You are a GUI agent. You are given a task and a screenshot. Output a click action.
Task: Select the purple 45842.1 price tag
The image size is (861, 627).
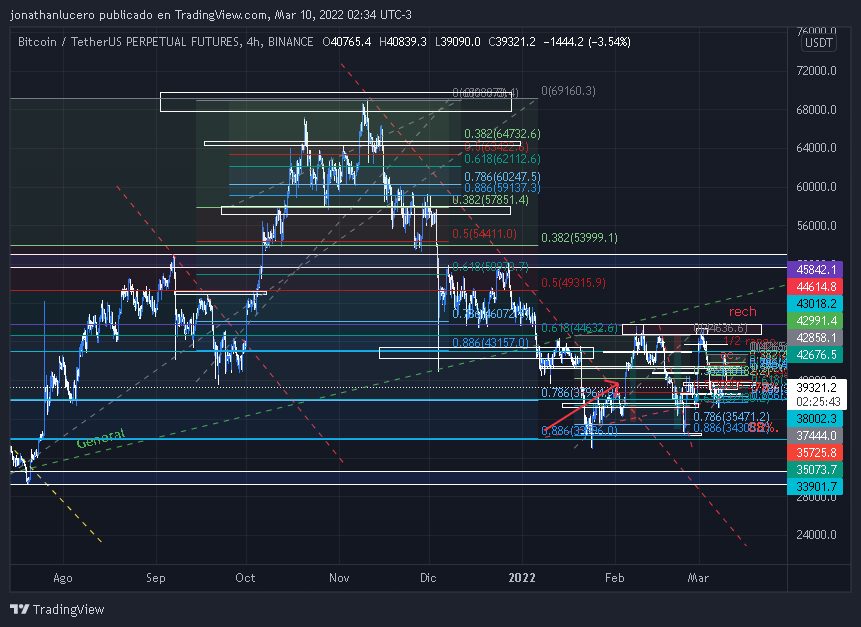pyautogui.click(x=815, y=270)
